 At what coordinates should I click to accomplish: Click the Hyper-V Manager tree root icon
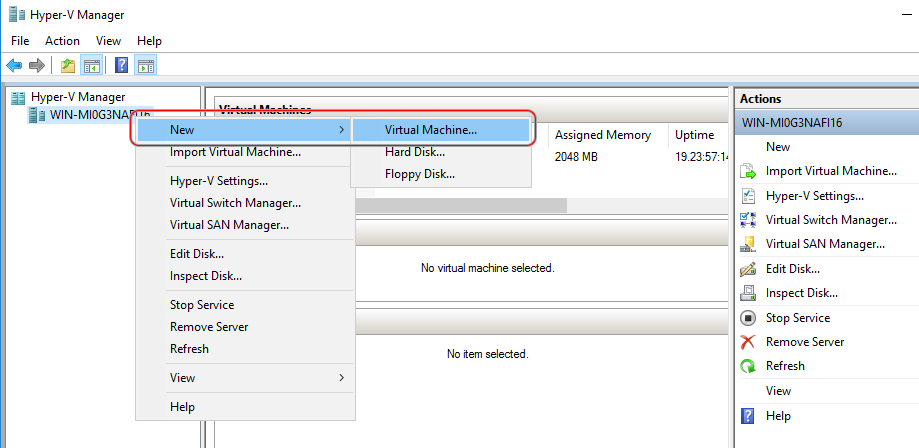tap(18, 97)
